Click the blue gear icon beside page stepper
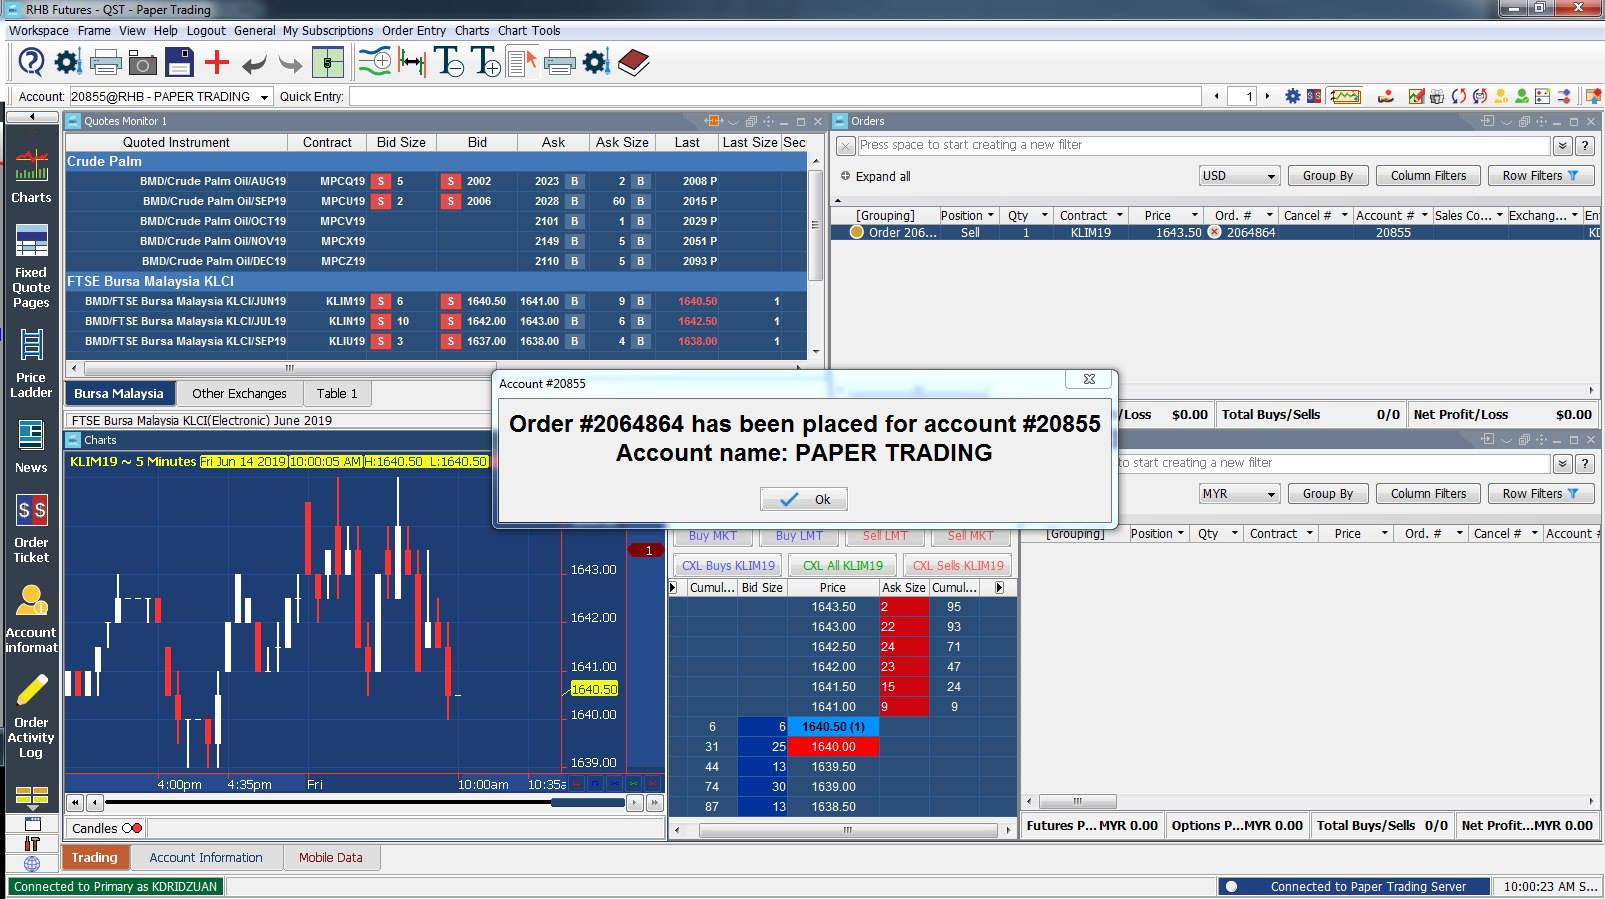Image resolution: width=1605 pixels, height=899 pixels. 1292,96
